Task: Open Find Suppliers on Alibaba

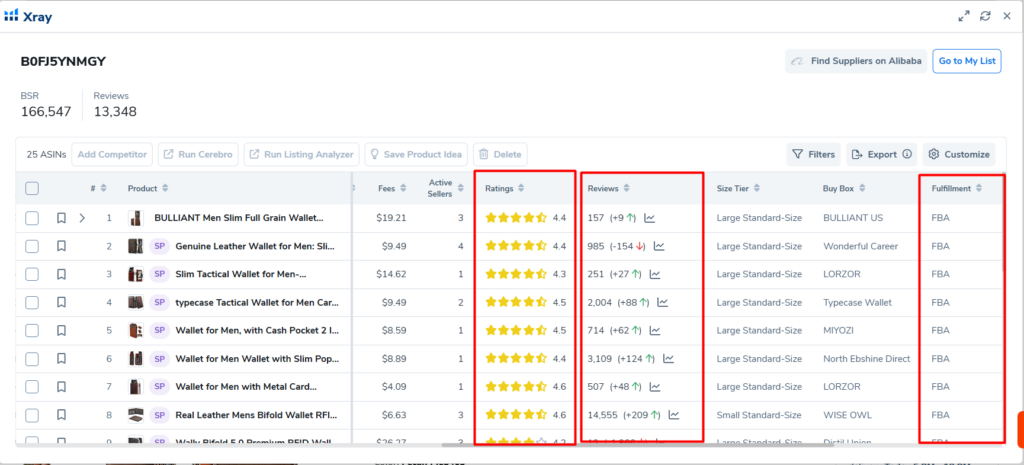Action: click(856, 61)
